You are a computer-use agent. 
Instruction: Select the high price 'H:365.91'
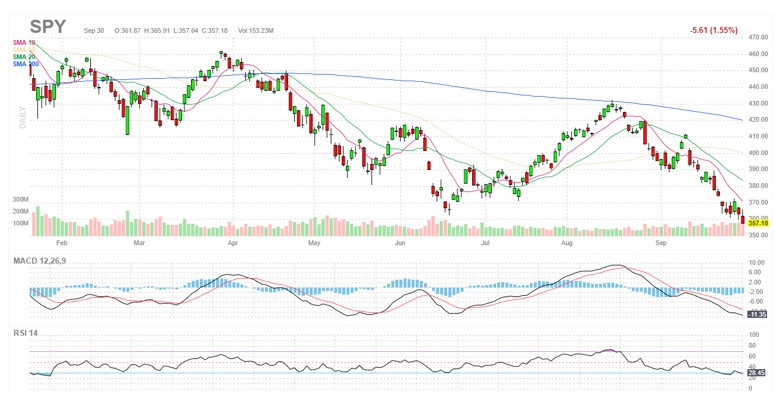(x=156, y=31)
